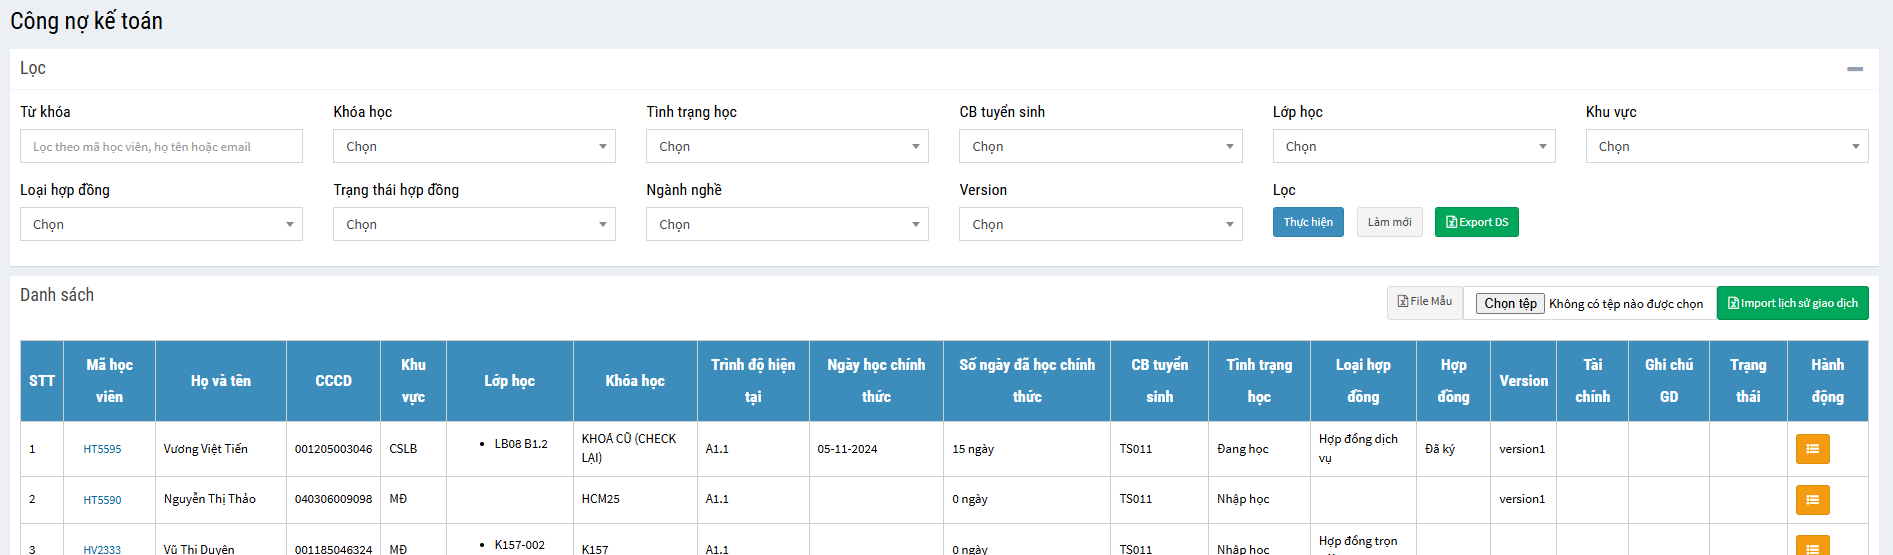Viewport: 1893px width, 555px height.
Task: Click Import lịch sử giao dịch button
Action: [1792, 303]
